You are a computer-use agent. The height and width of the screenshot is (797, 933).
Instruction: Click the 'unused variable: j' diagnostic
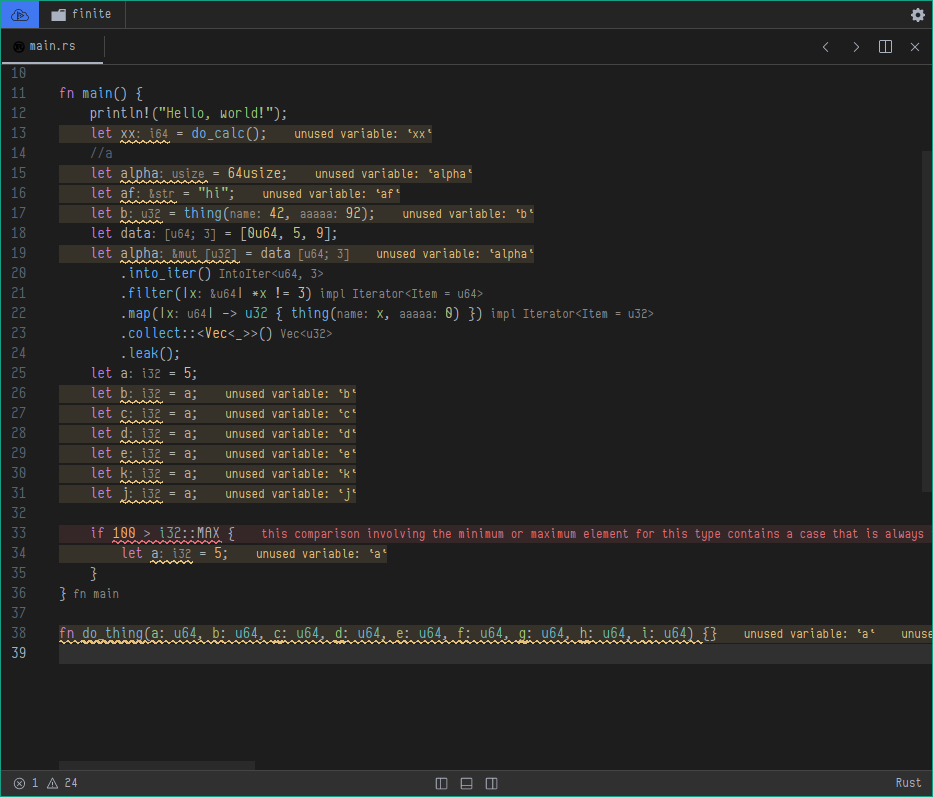point(290,494)
